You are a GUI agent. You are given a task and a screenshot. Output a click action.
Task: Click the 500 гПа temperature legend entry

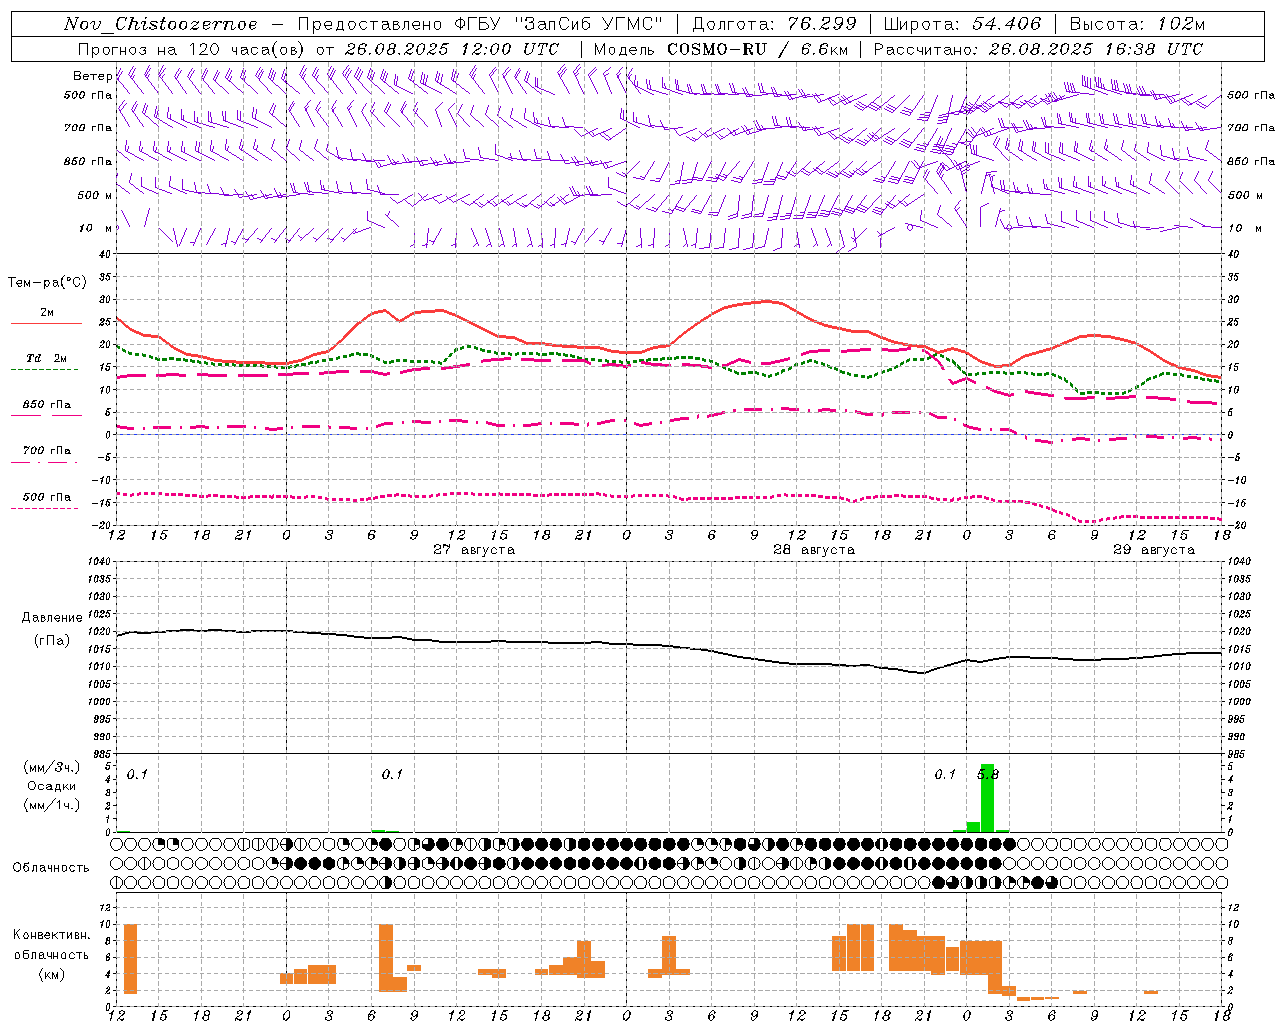[x=46, y=500]
